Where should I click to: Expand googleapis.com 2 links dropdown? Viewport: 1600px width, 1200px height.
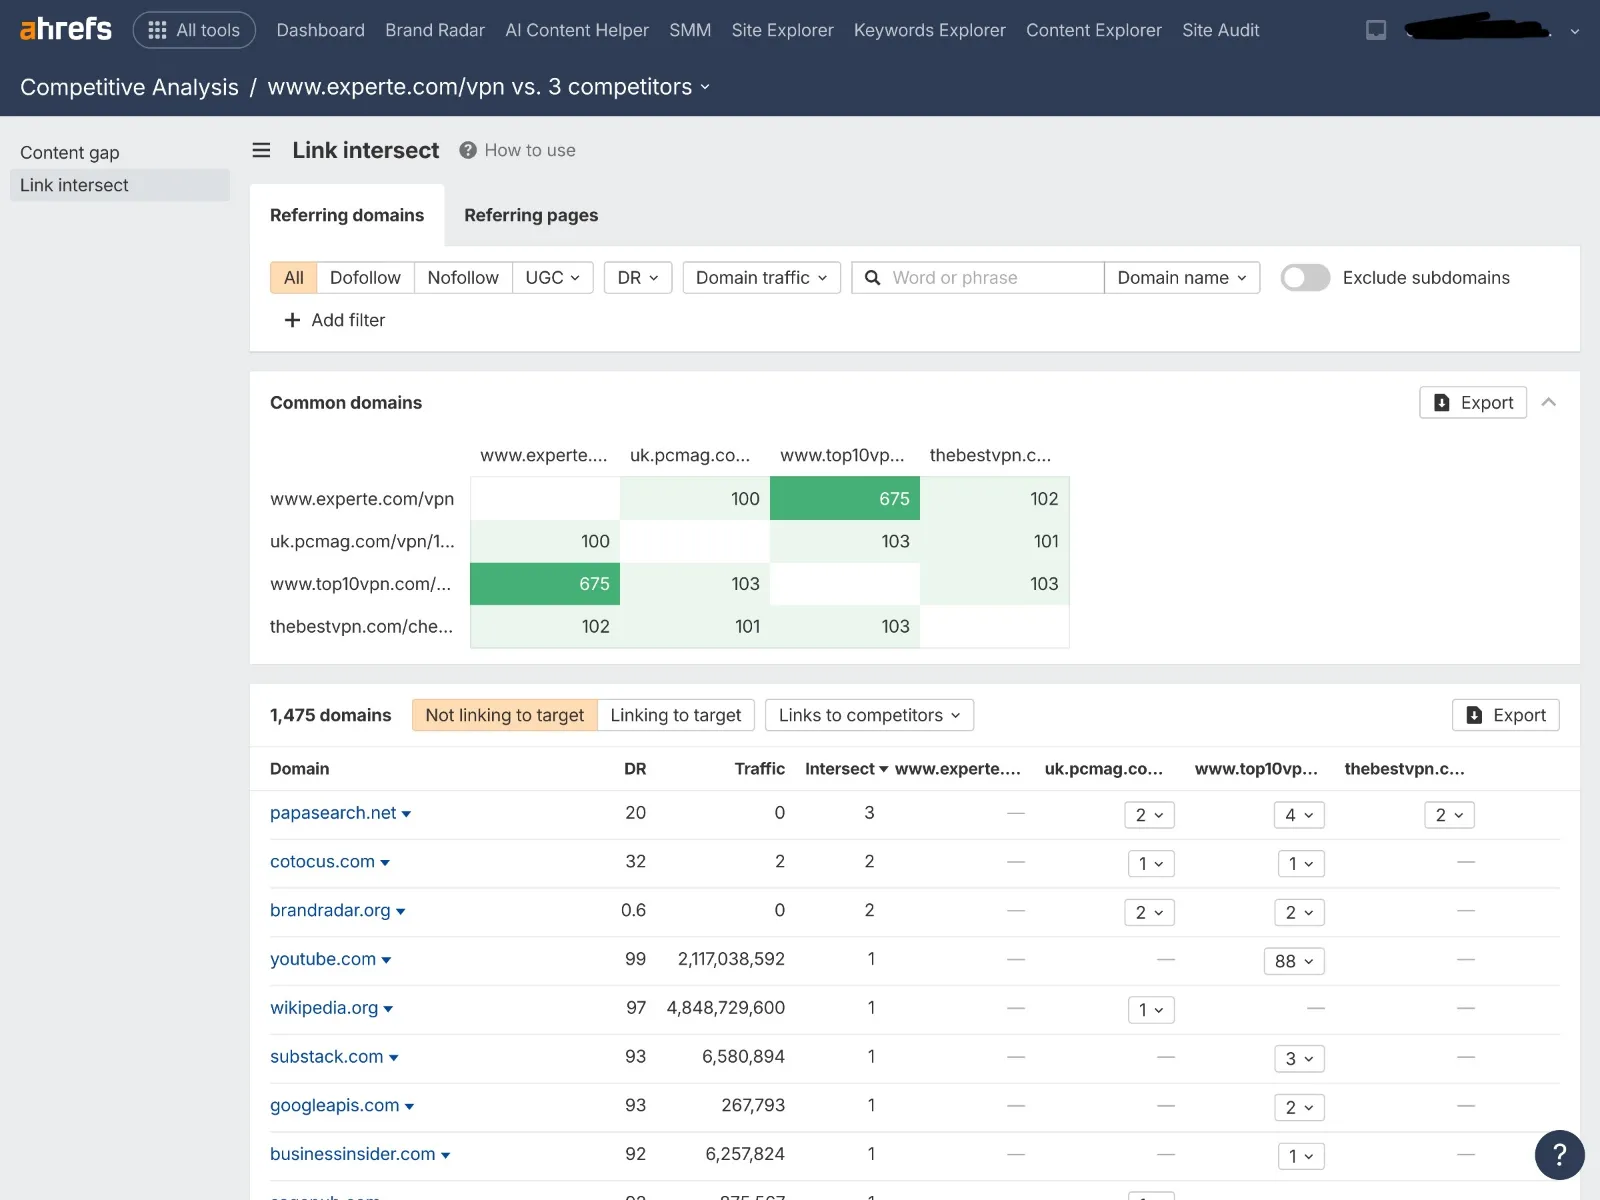pyautogui.click(x=1299, y=1107)
